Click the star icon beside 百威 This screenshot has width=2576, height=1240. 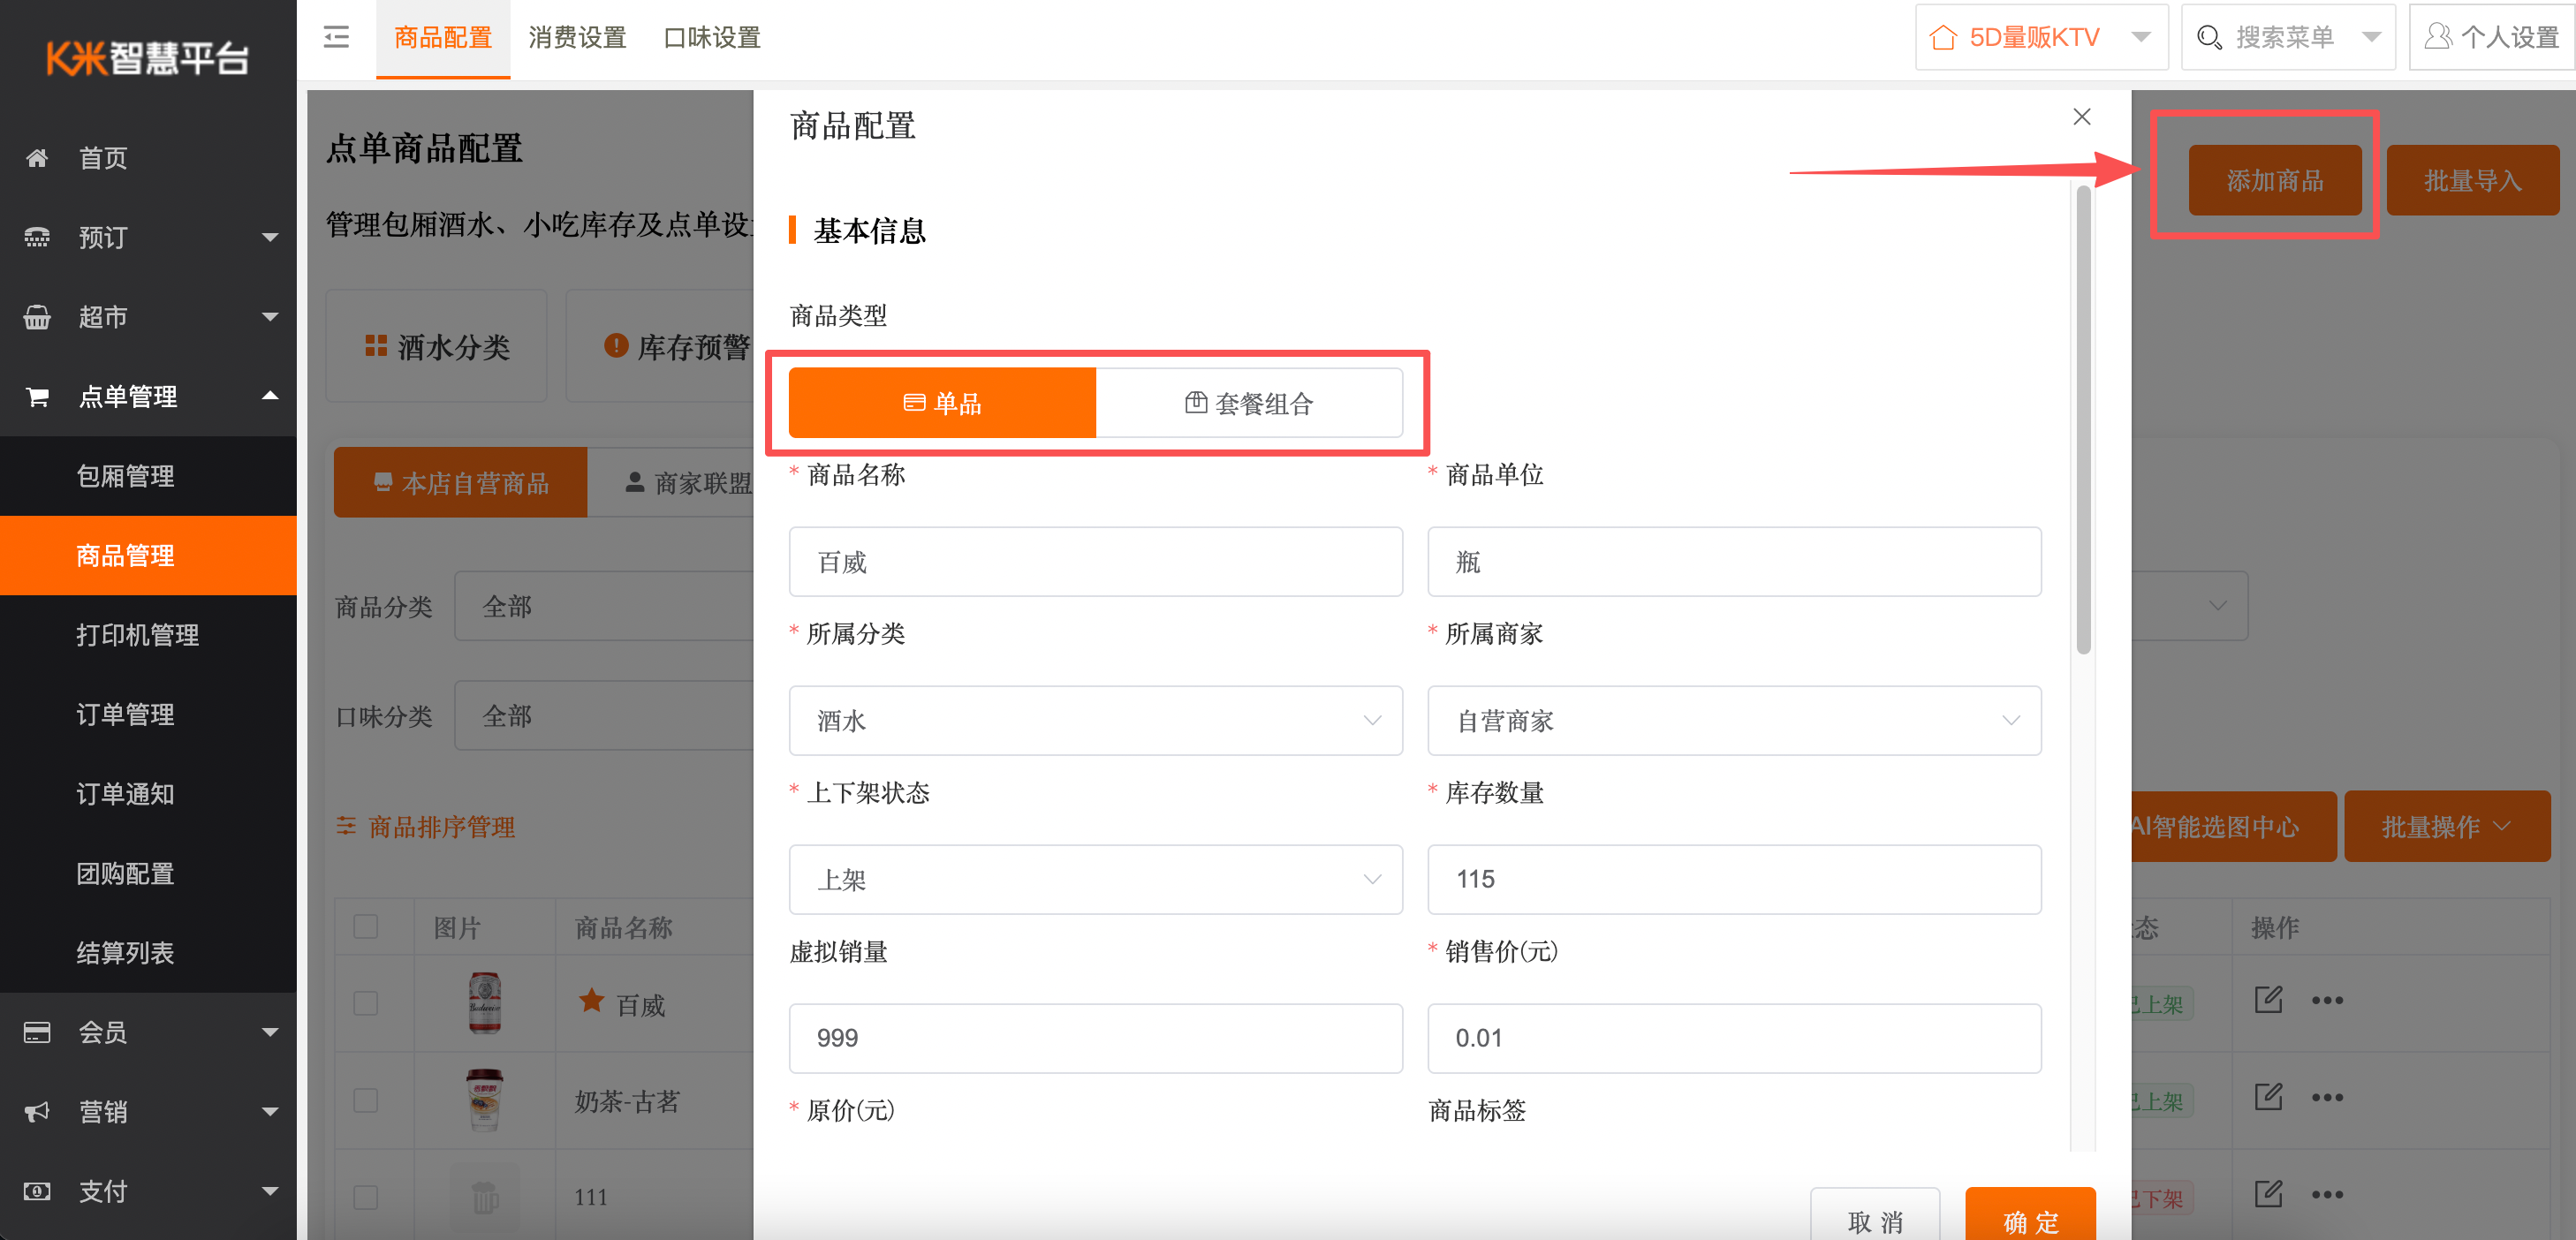(x=592, y=1001)
